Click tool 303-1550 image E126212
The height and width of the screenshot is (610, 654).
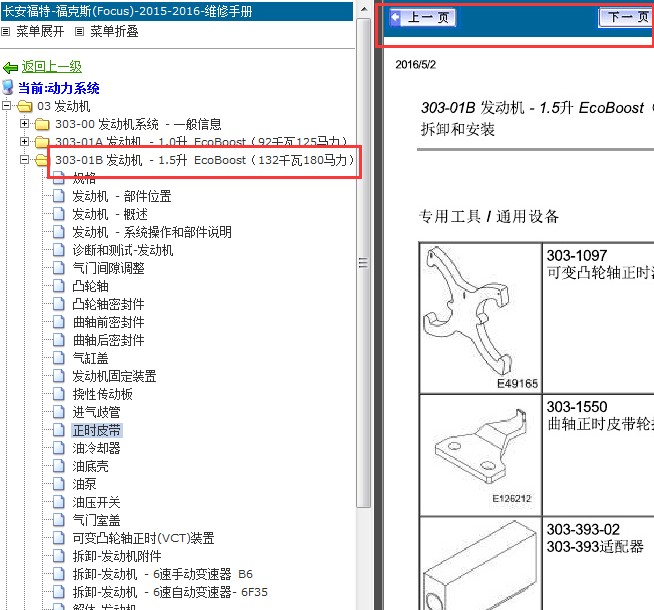(x=480, y=455)
